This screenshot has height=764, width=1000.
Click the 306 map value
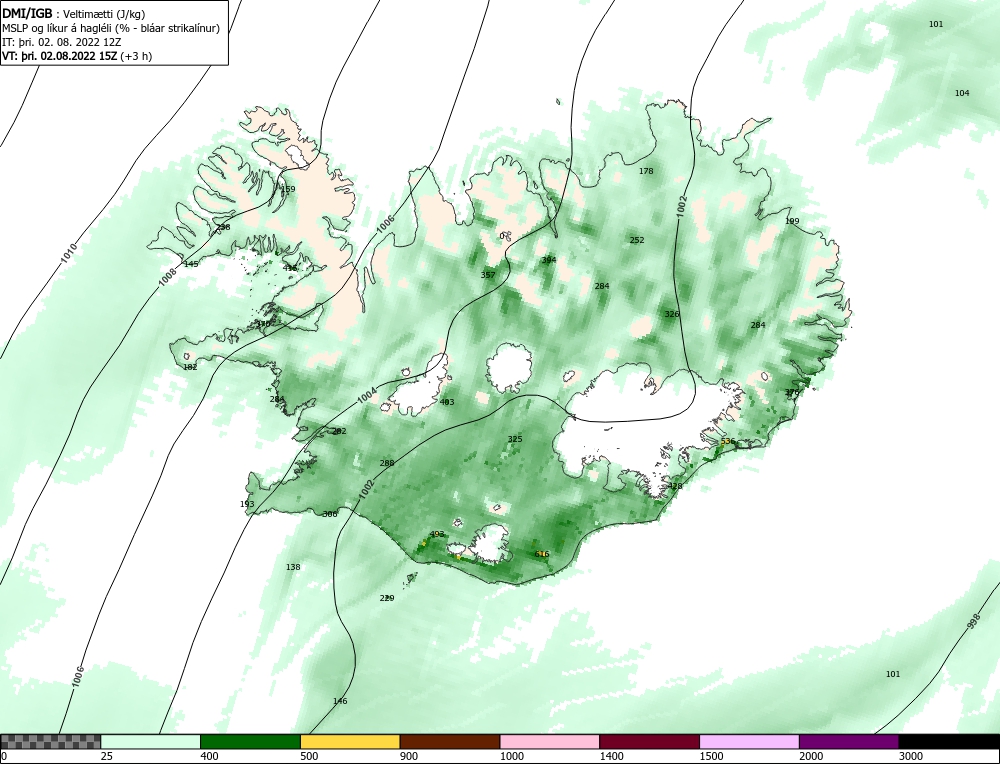330,514
